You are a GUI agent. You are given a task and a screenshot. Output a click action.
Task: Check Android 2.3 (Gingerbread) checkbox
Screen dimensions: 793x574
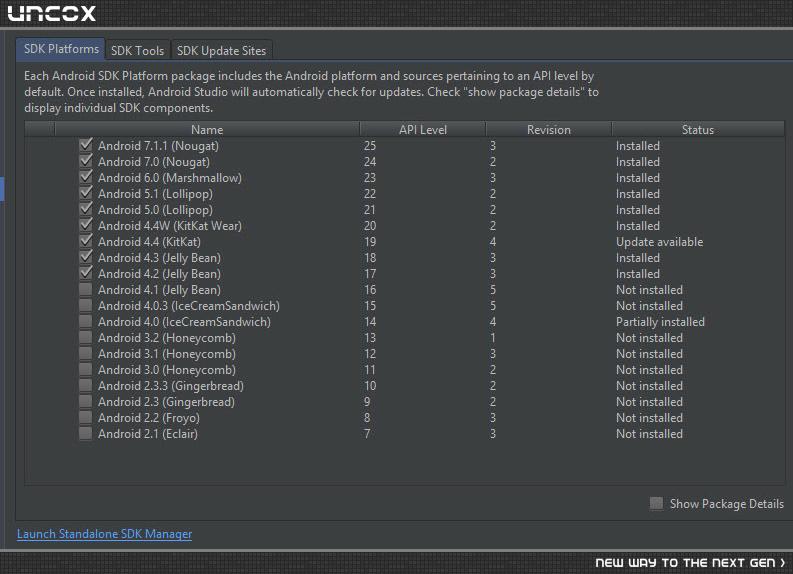tap(86, 402)
